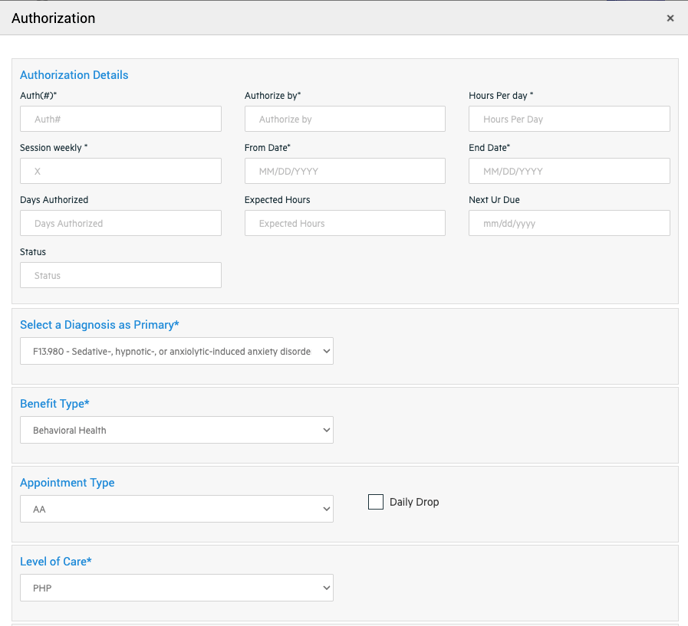Expand the Level of Care dropdown
The image size is (688, 626).
[176, 588]
